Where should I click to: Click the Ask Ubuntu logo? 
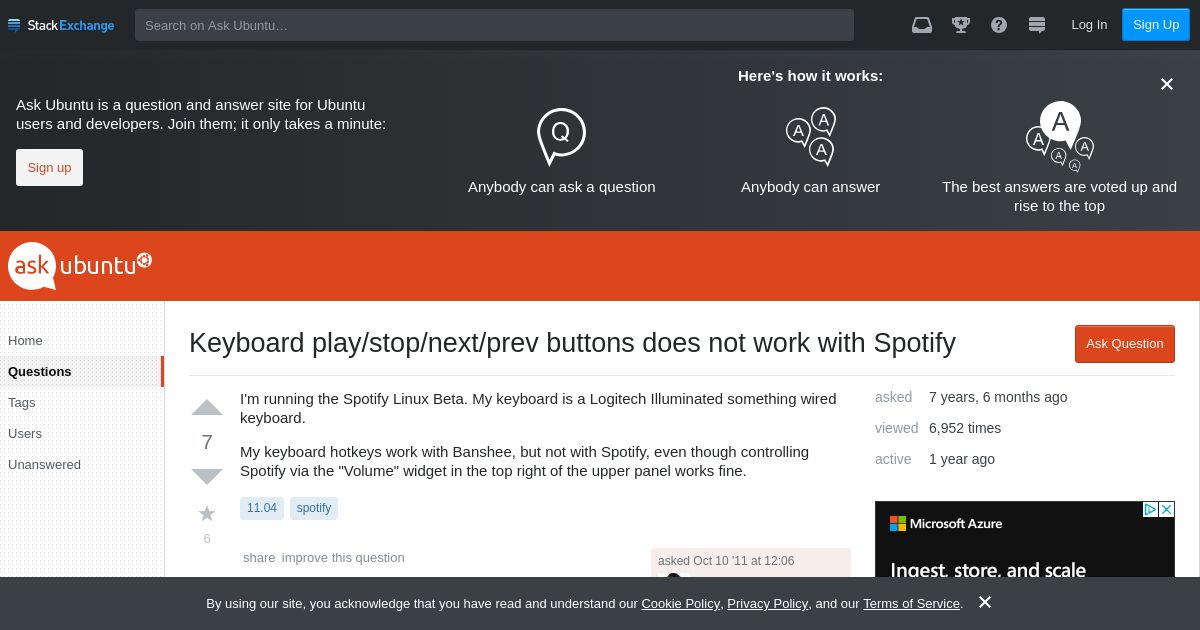(80, 265)
